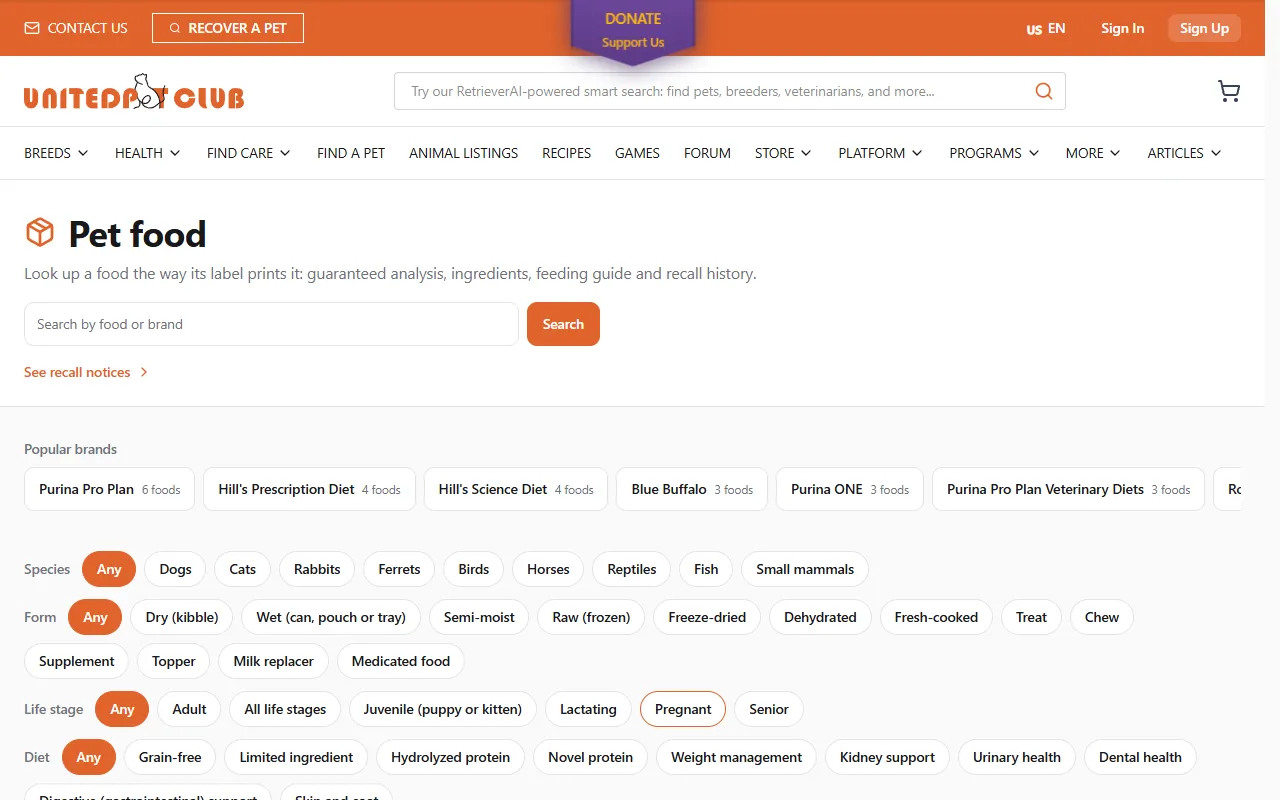Open Animal Listings page
The width and height of the screenshot is (1280, 800).
464,153
